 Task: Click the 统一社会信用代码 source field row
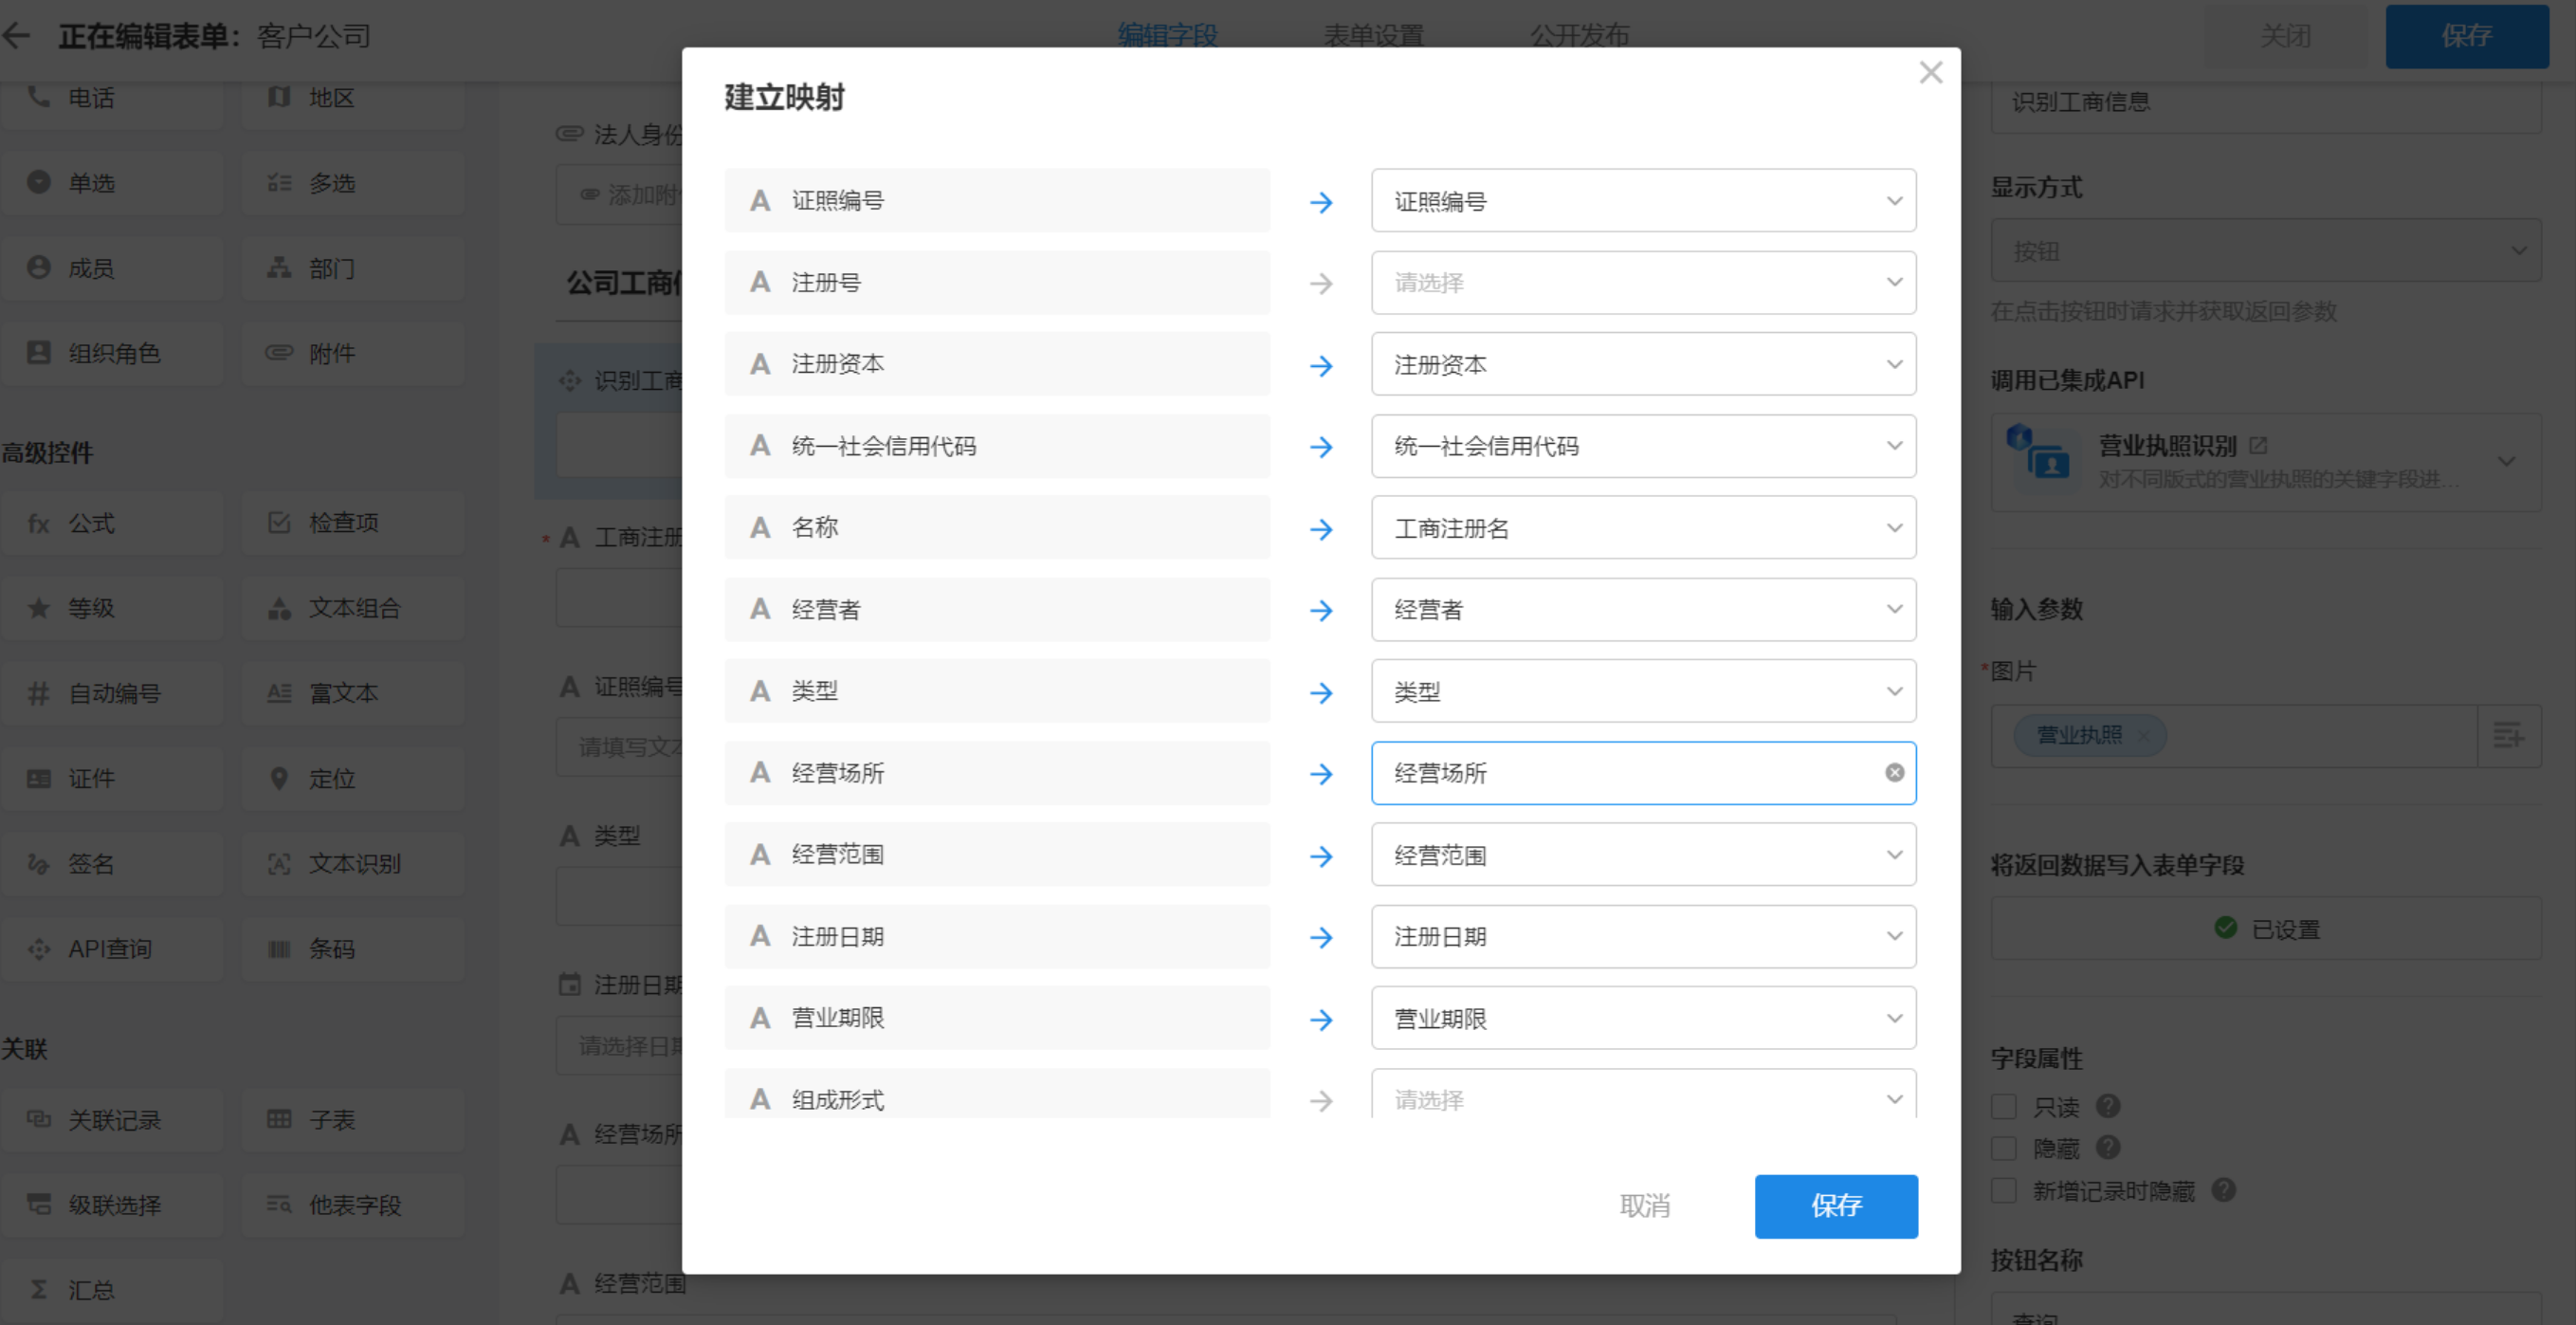[x=997, y=446]
